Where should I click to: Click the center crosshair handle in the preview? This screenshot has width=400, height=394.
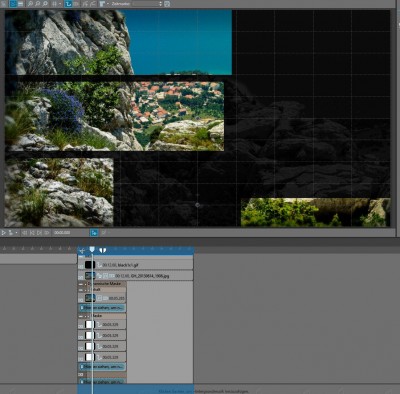pos(197,205)
